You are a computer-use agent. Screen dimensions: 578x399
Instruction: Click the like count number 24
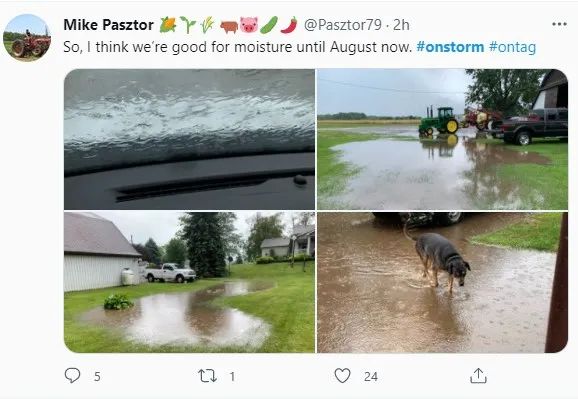pyautogui.click(x=370, y=377)
